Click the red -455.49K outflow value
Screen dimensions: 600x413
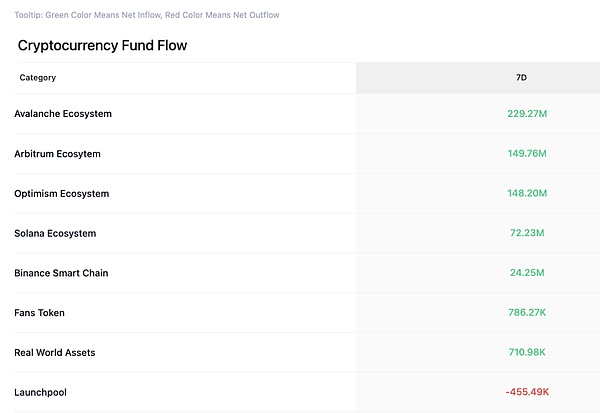click(526, 392)
